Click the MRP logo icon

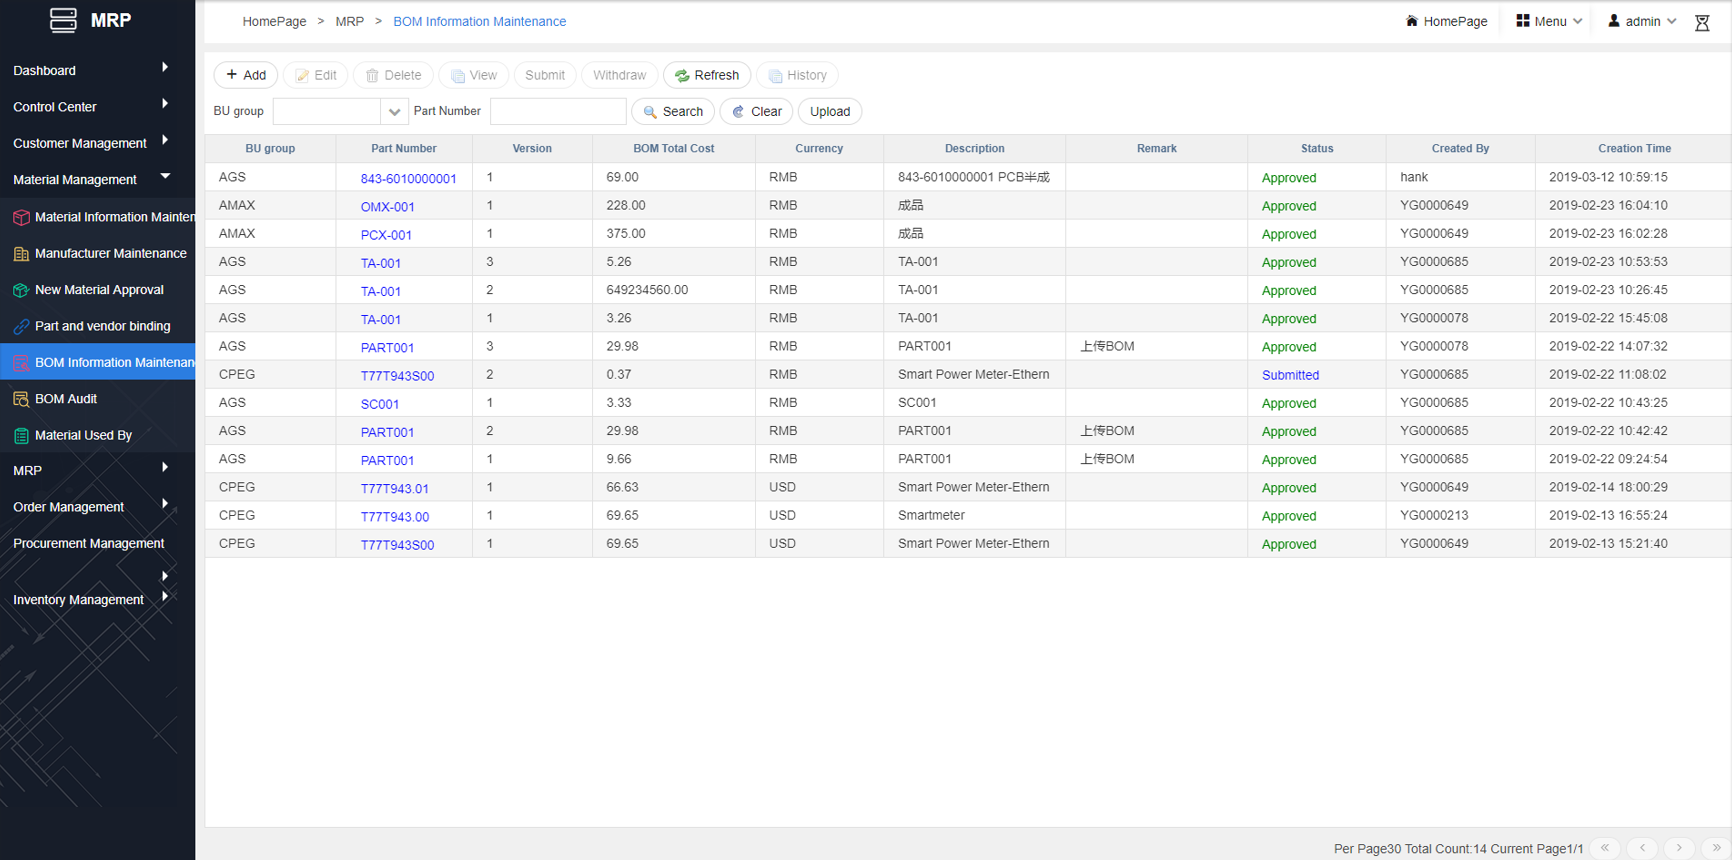coord(63,20)
